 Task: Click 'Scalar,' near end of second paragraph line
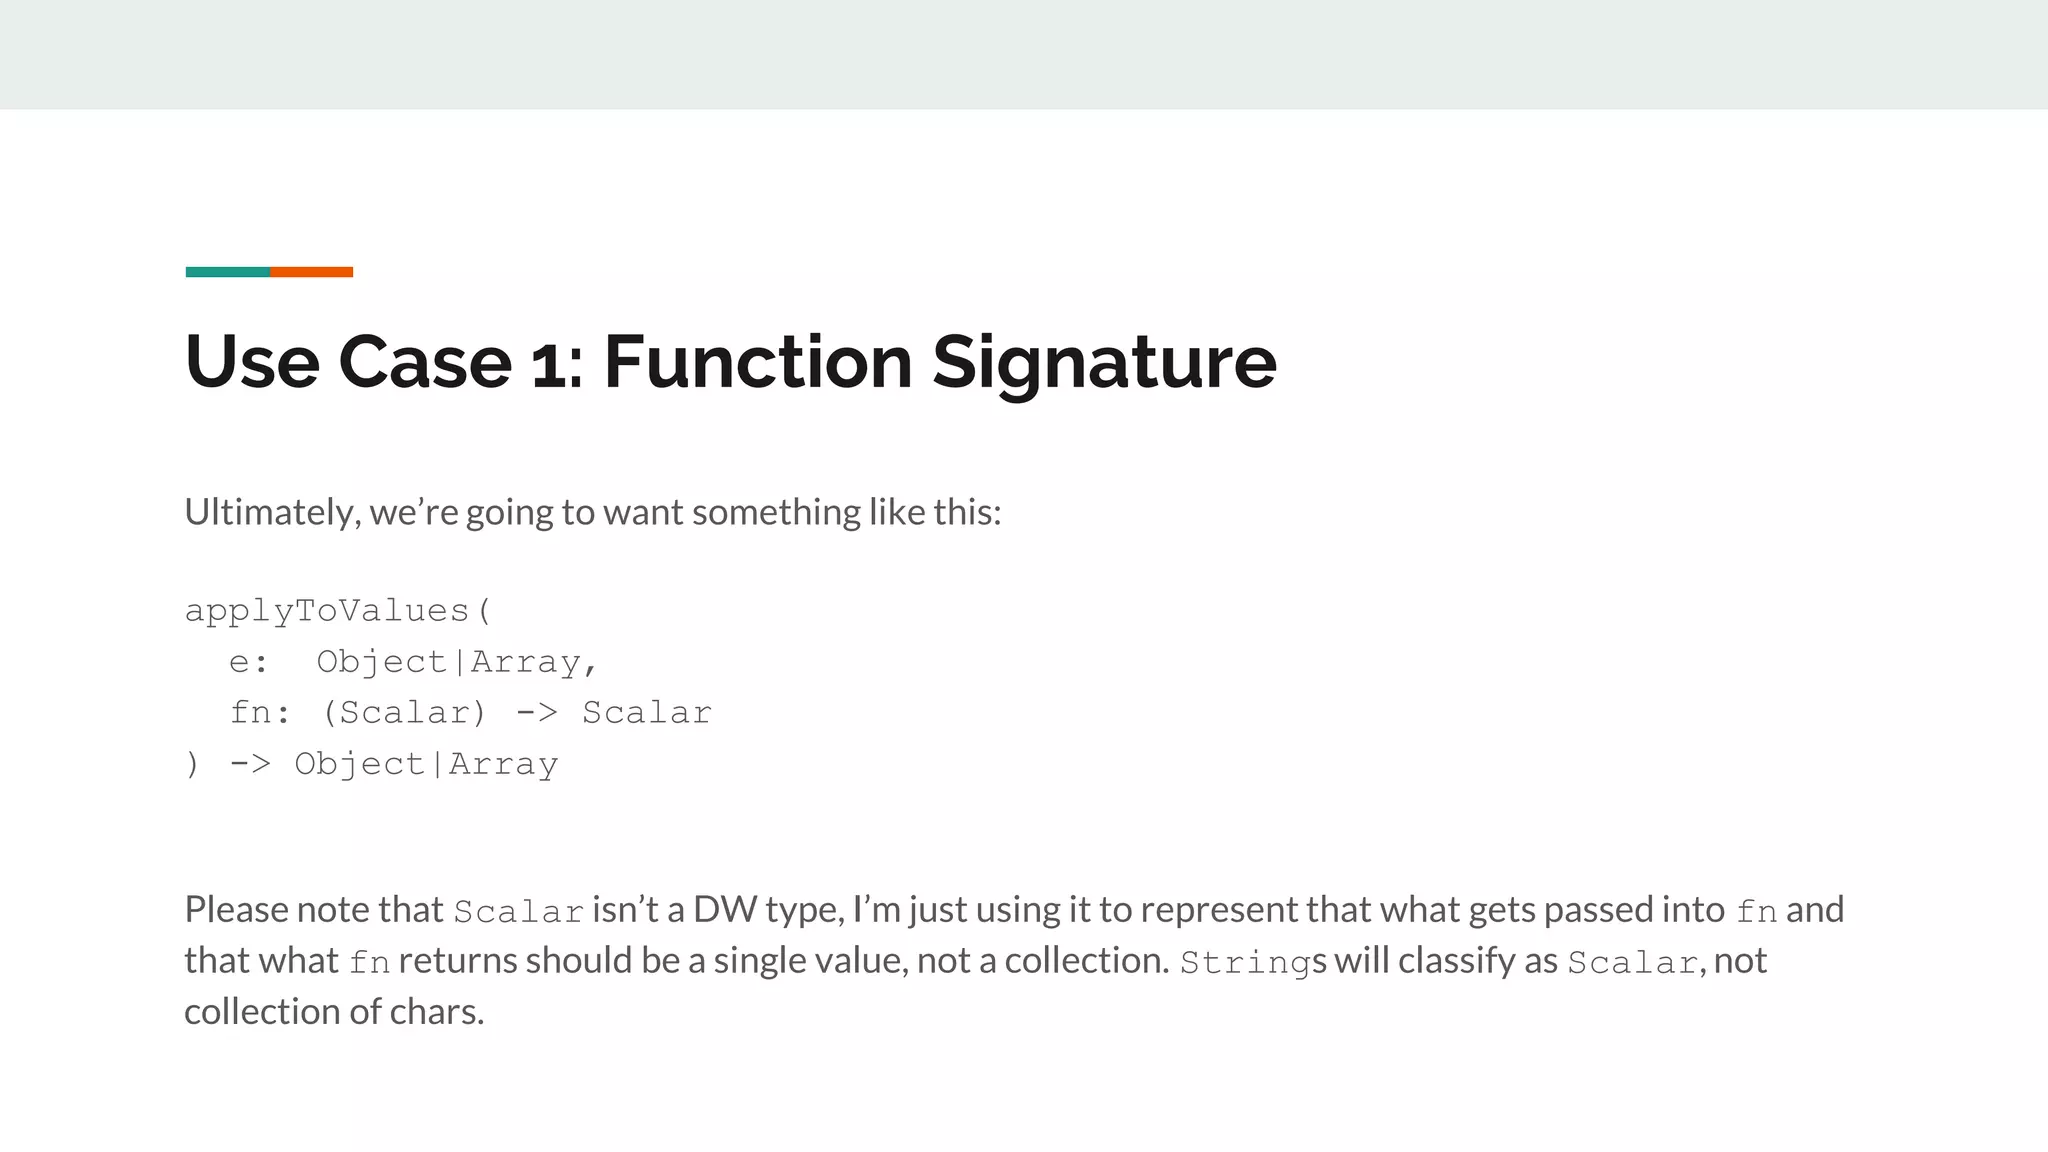pos(1636,963)
